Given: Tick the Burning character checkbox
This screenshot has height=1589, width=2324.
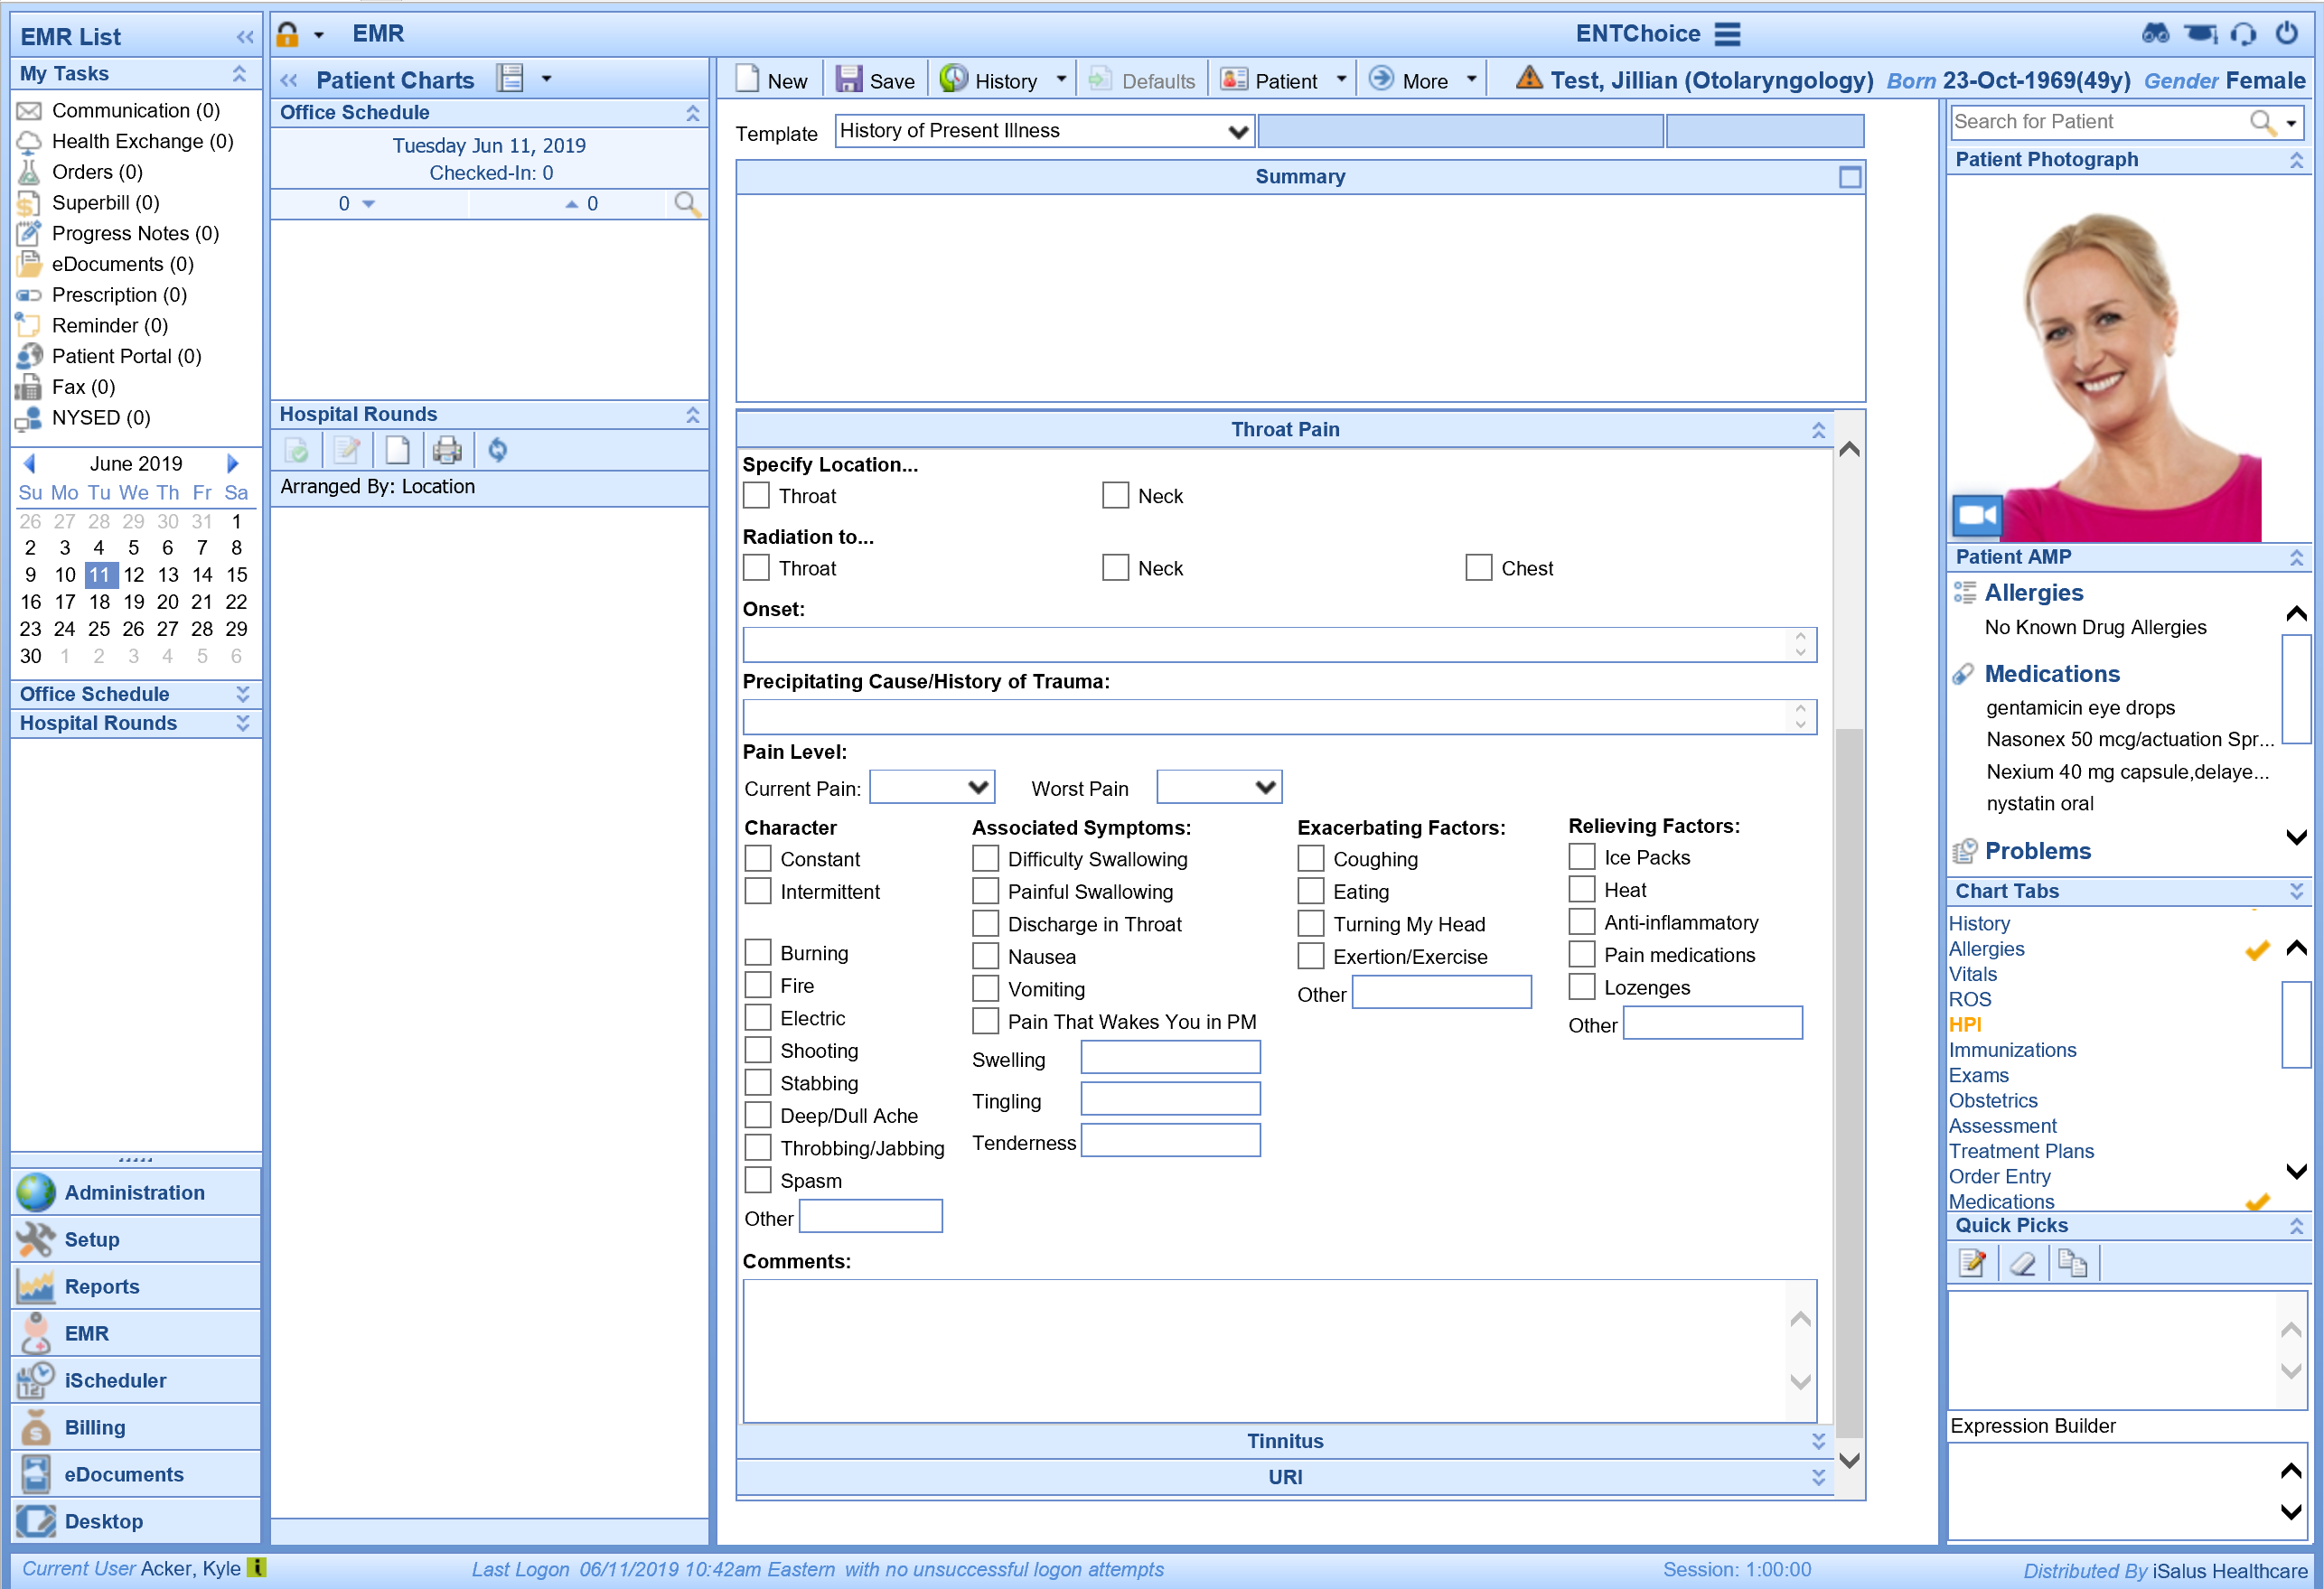Looking at the screenshot, I should (x=758, y=953).
